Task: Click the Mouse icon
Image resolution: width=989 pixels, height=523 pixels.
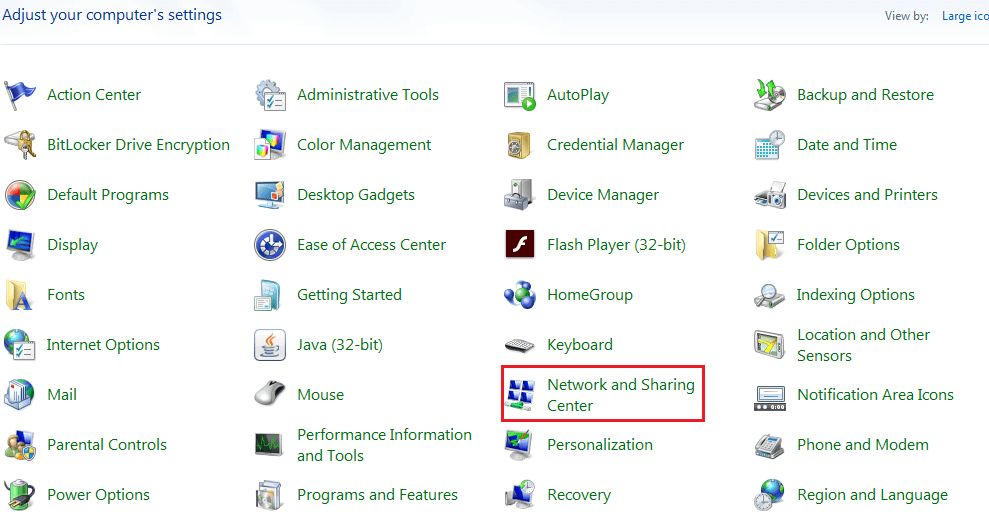Action: pyautogui.click(x=270, y=394)
